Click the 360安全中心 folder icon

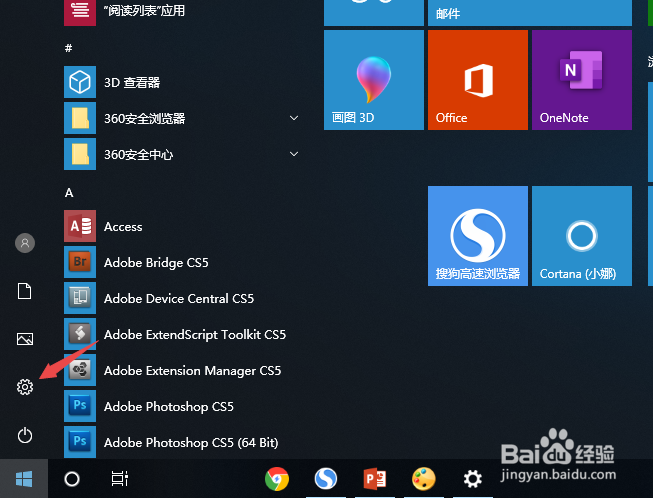coord(80,154)
